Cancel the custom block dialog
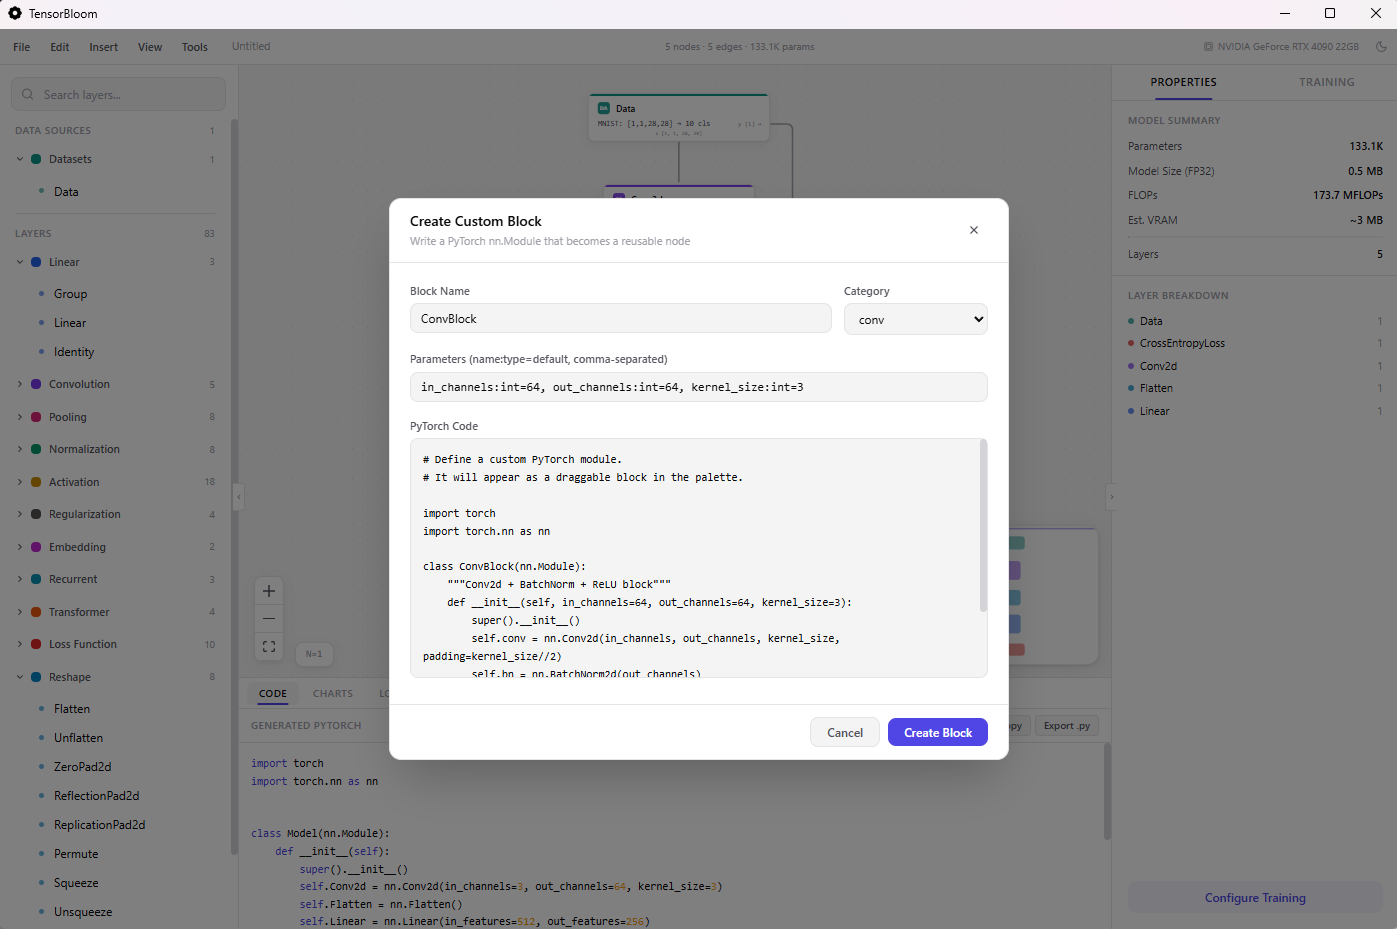1397x929 pixels. [x=844, y=732]
